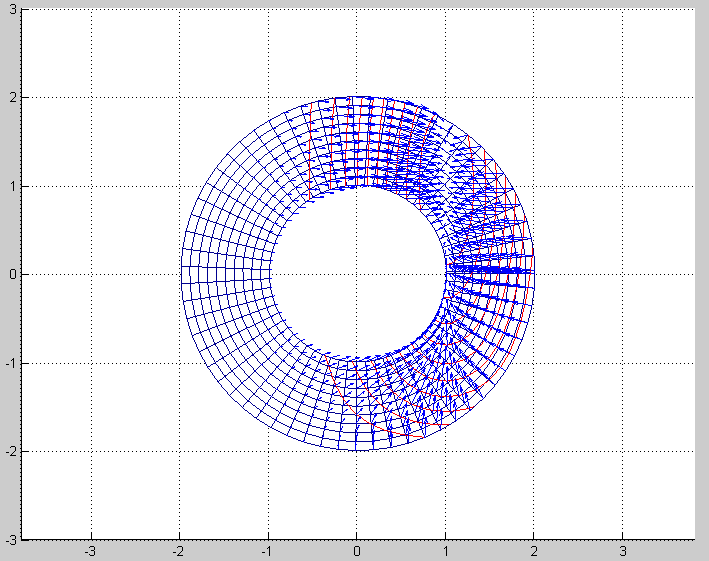Select the ring's topmost outer edge point
The width and height of the screenshot is (709, 561).
coord(357,98)
